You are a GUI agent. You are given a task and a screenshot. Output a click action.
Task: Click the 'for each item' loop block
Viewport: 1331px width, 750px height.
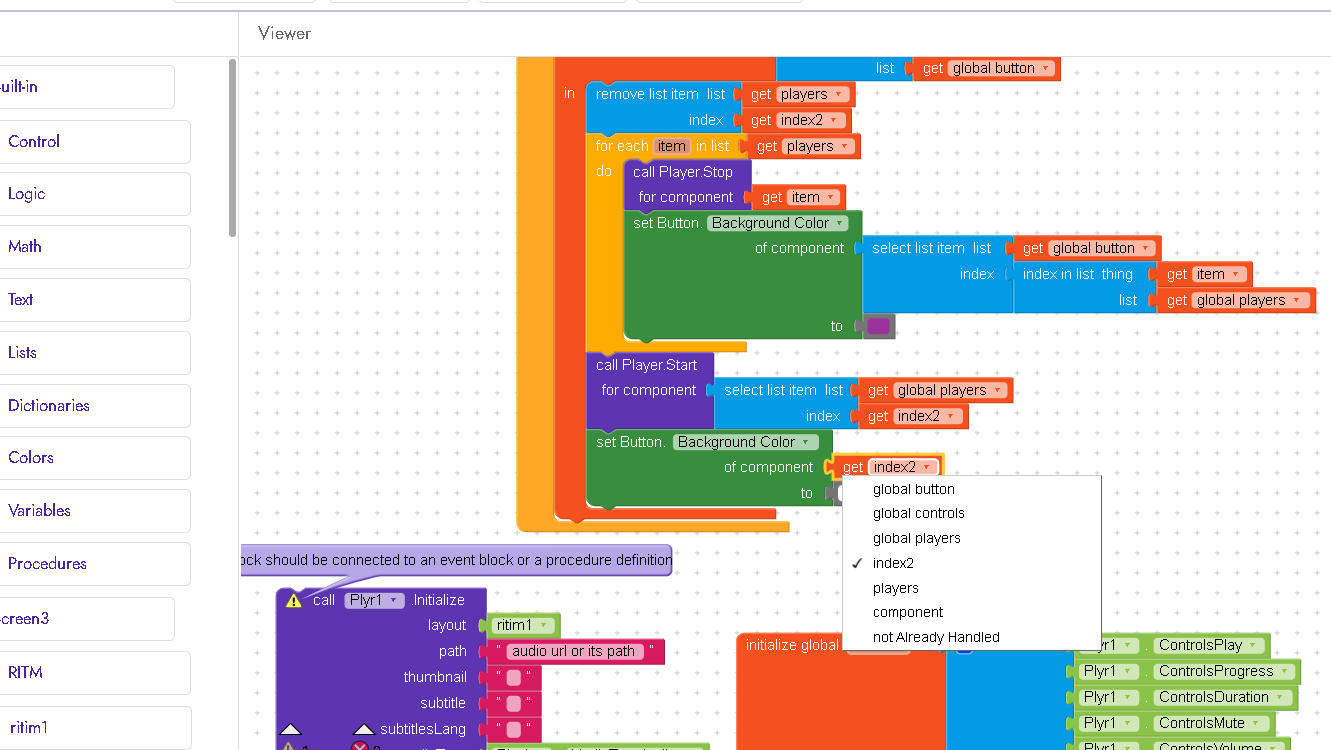620,146
